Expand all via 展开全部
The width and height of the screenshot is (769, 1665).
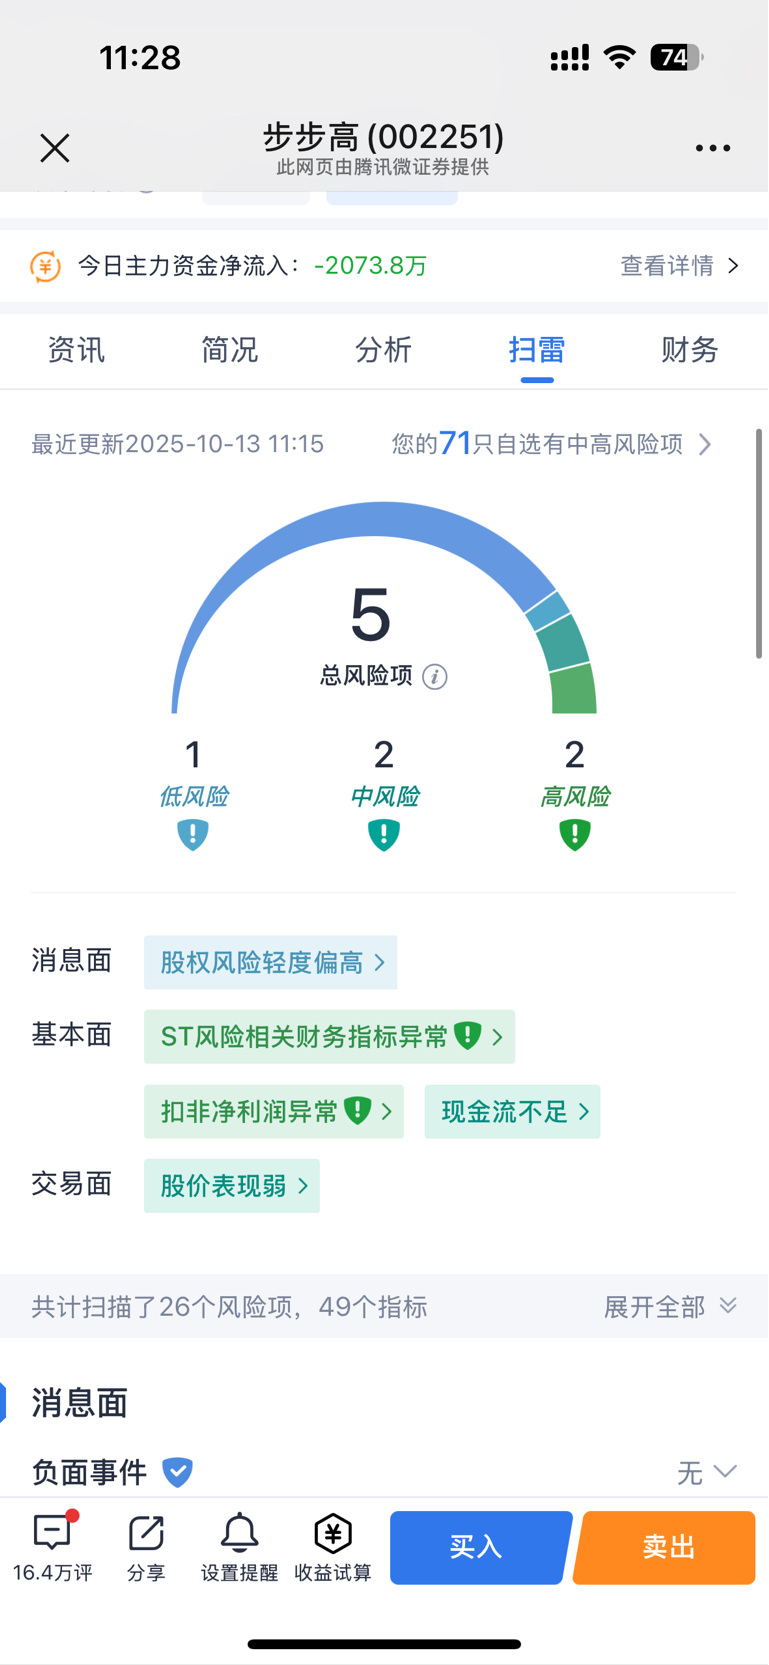671,1306
